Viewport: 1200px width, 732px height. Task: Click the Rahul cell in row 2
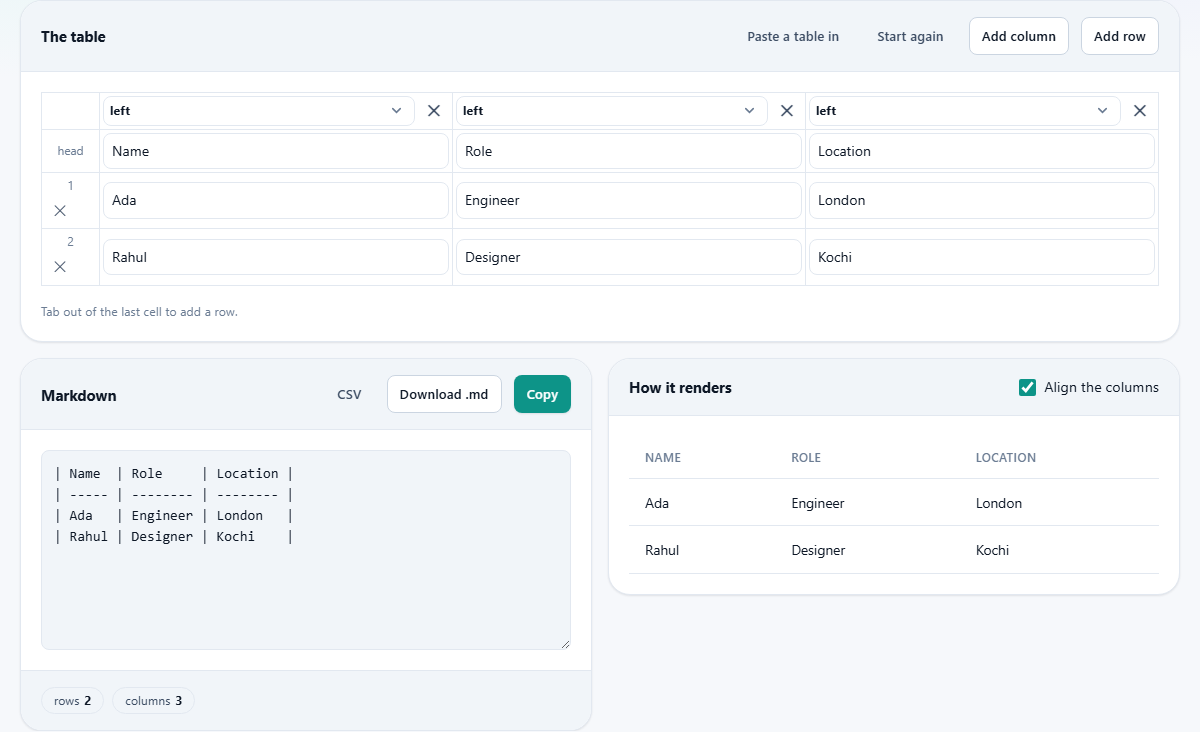tap(275, 257)
